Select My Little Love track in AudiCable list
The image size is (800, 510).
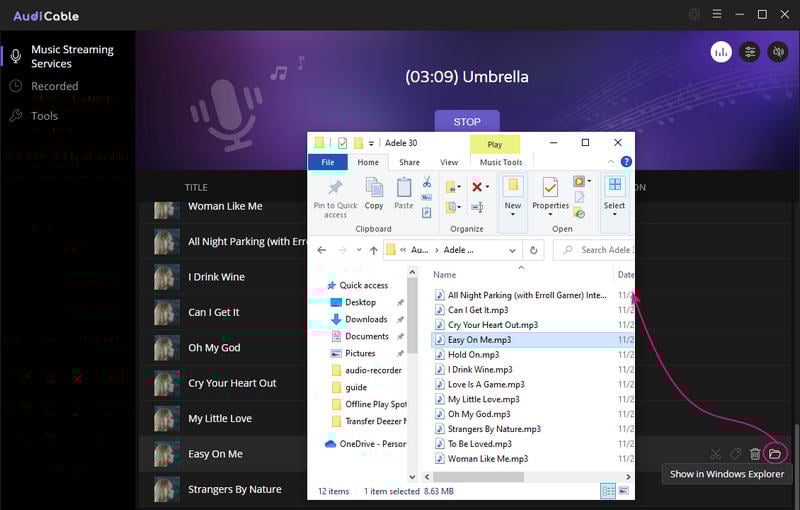click(220, 419)
